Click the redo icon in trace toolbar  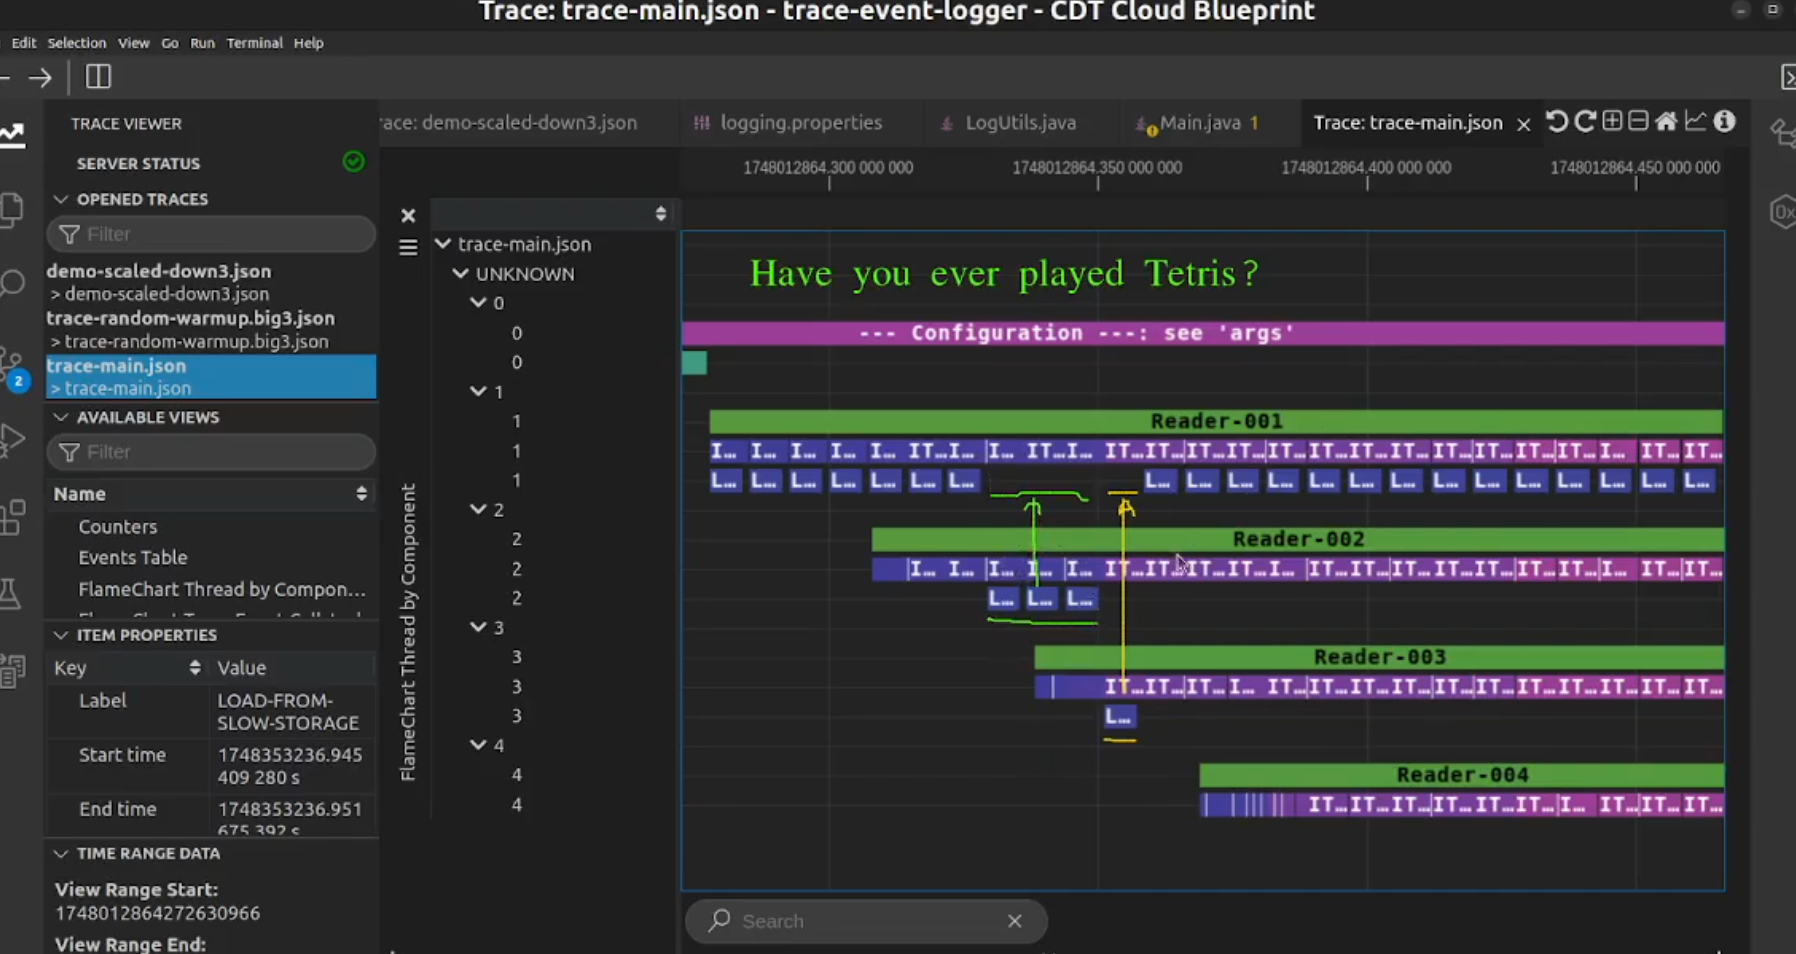(x=1585, y=122)
